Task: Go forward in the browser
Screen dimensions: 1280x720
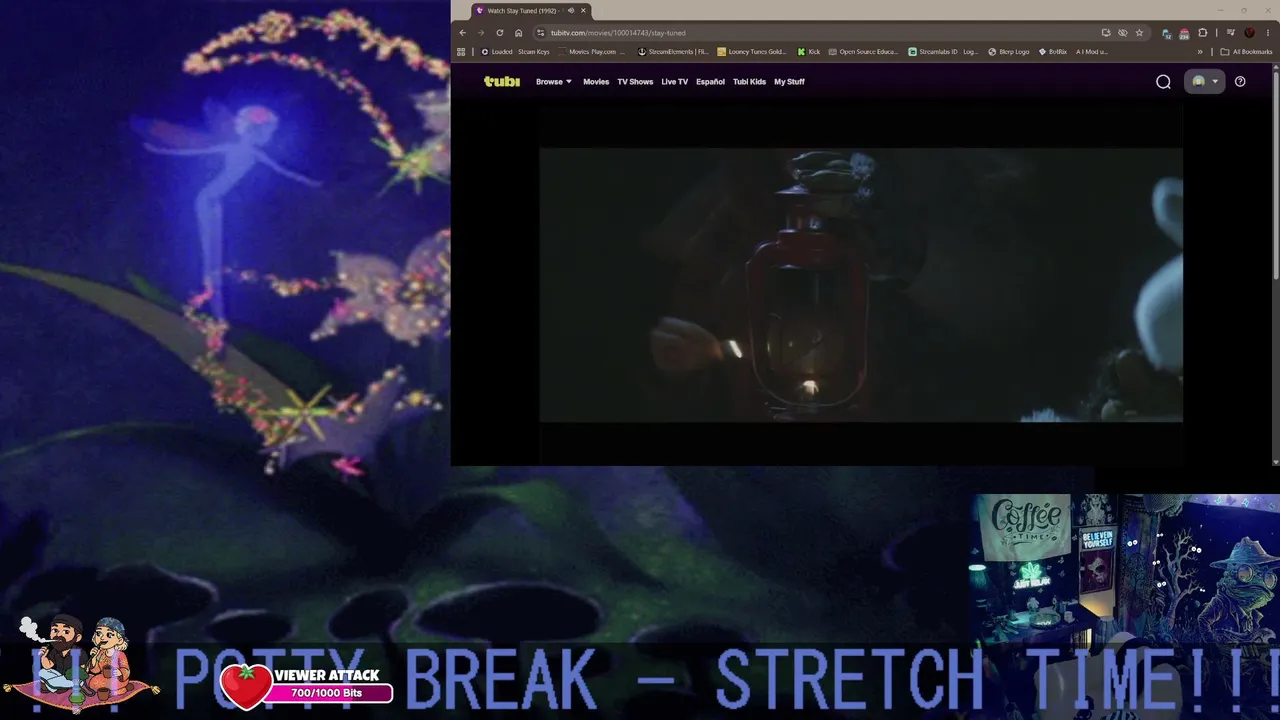Action: (x=480, y=33)
